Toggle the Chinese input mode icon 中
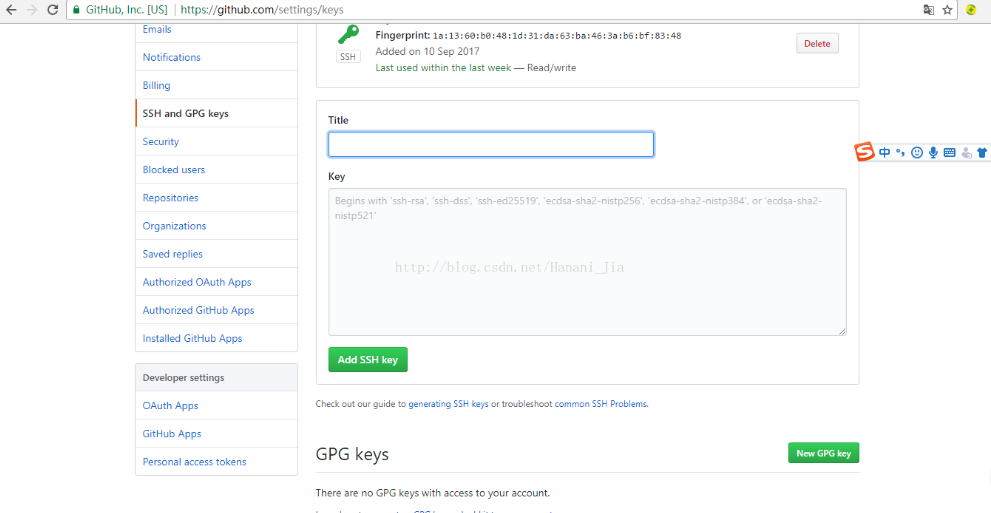The width and height of the screenshot is (991, 513). (884, 152)
